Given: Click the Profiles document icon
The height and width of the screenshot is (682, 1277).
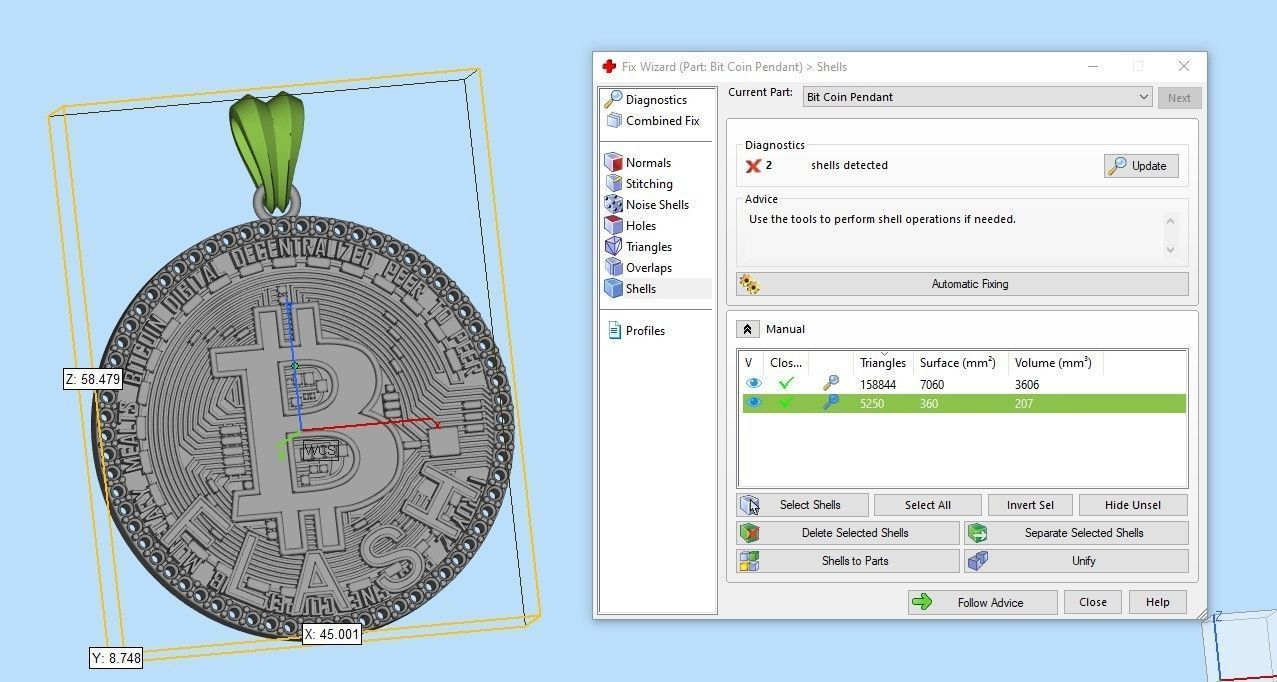Looking at the screenshot, I should pos(614,331).
